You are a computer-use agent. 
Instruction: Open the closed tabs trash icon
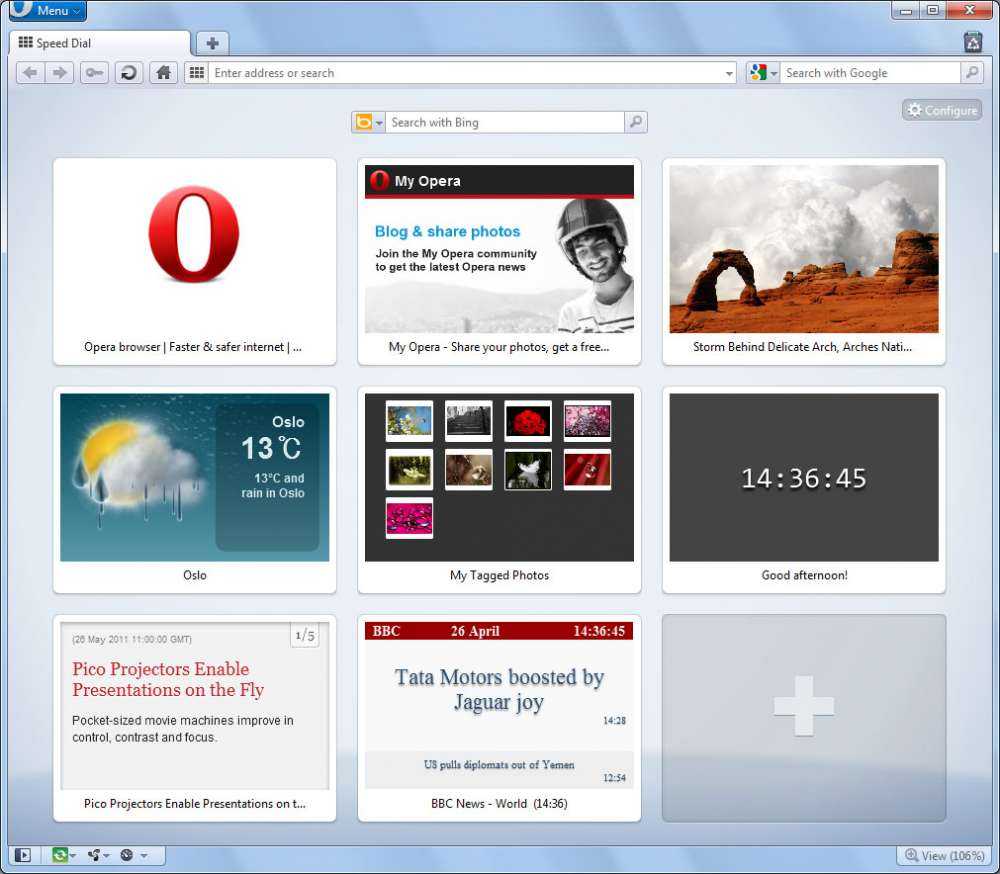[x=972, y=42]
